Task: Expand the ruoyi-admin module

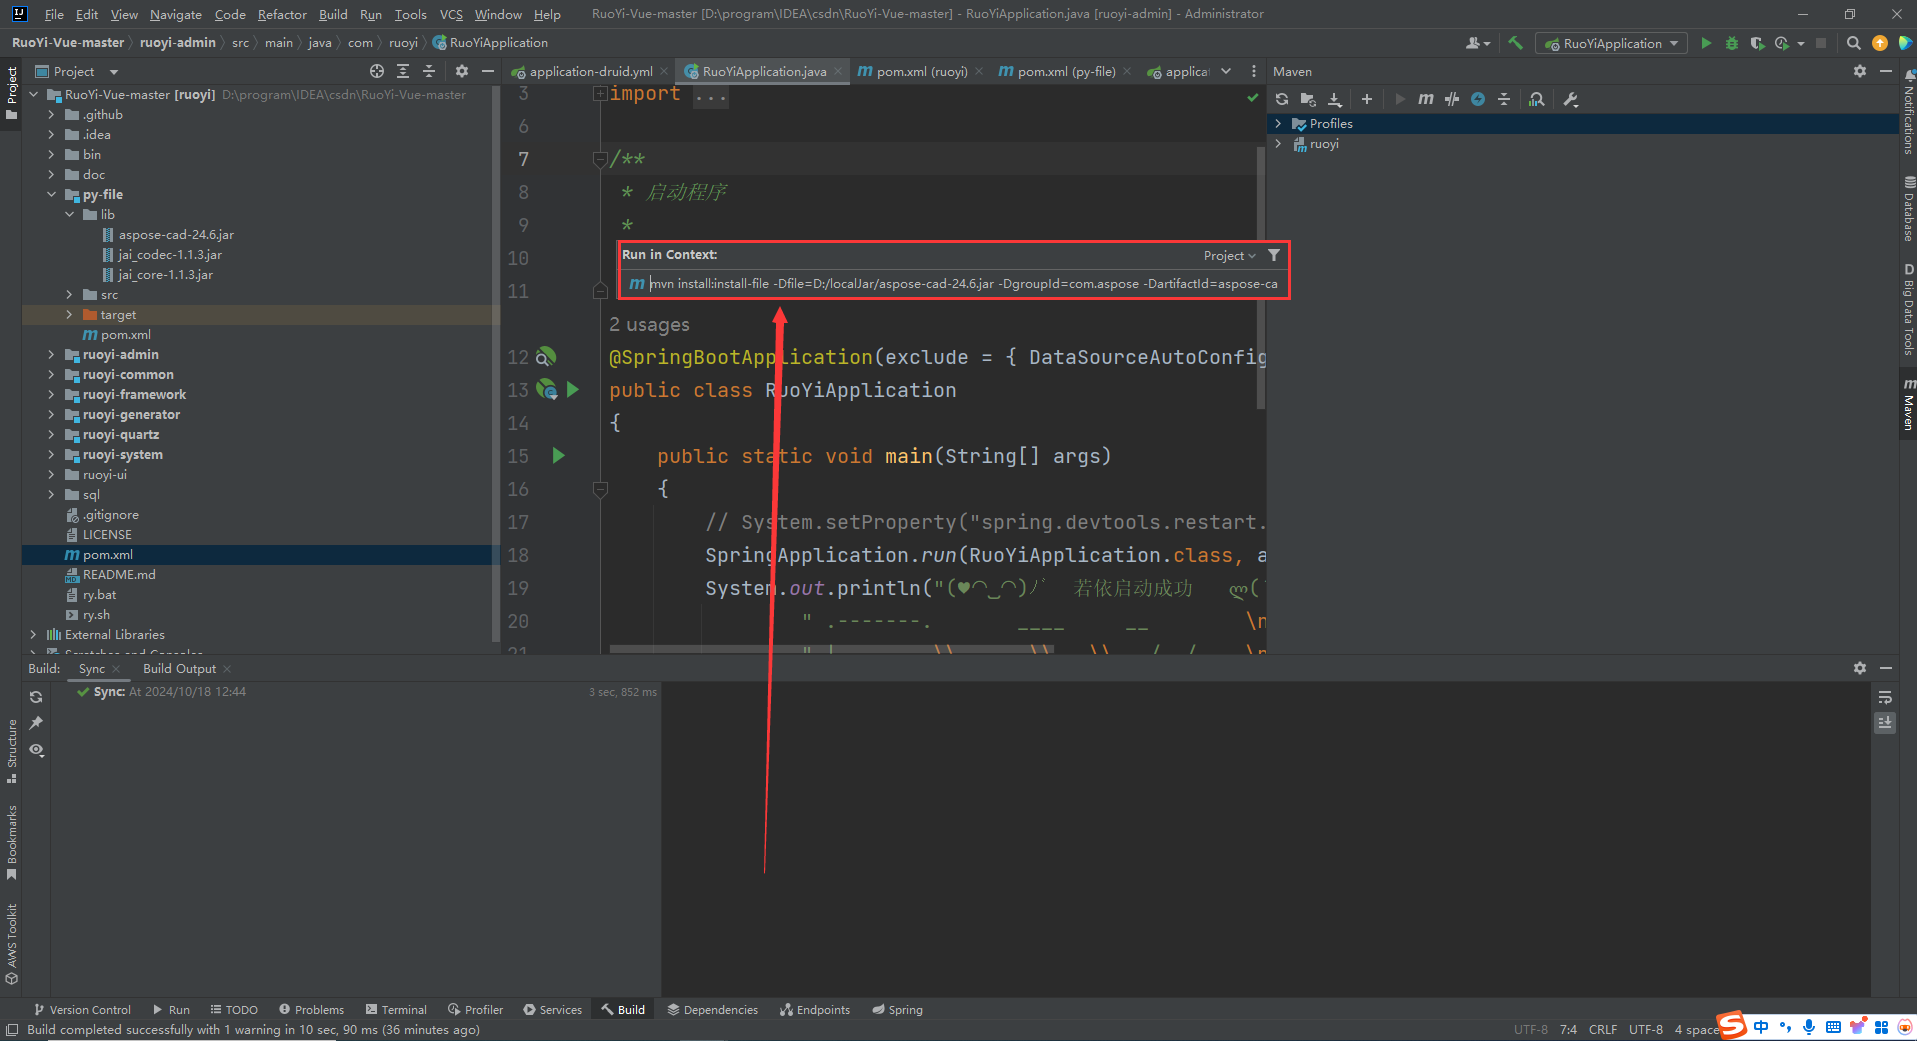Action: [51, 354]
